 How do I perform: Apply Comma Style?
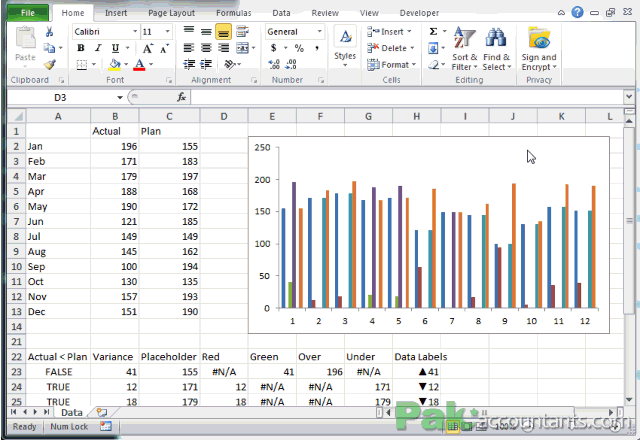pos(317,48)
